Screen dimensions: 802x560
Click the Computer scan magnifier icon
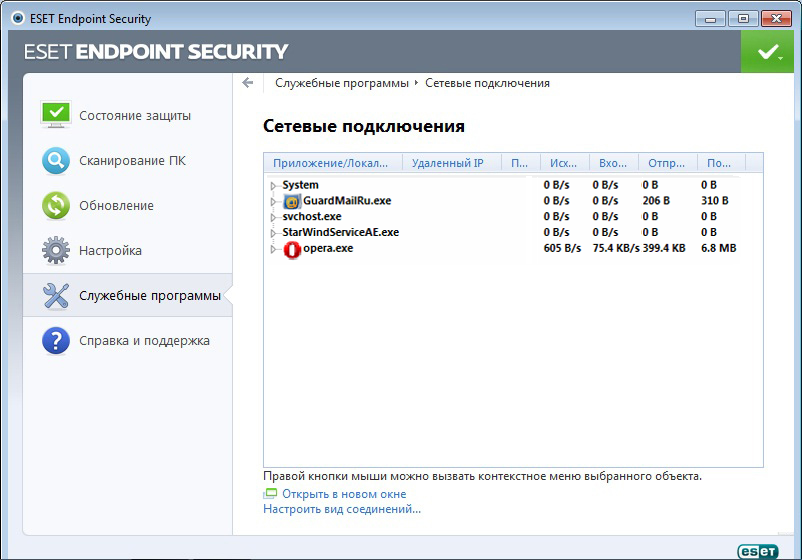(56, 160)
